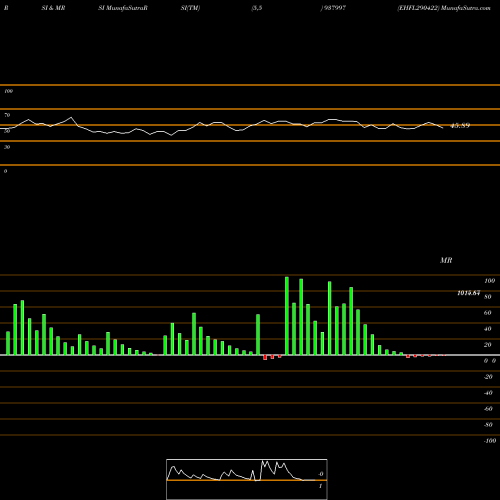Click the RSI axis label 50
The height and width of the screenshot is (500, 500).
tap(7, 131)
